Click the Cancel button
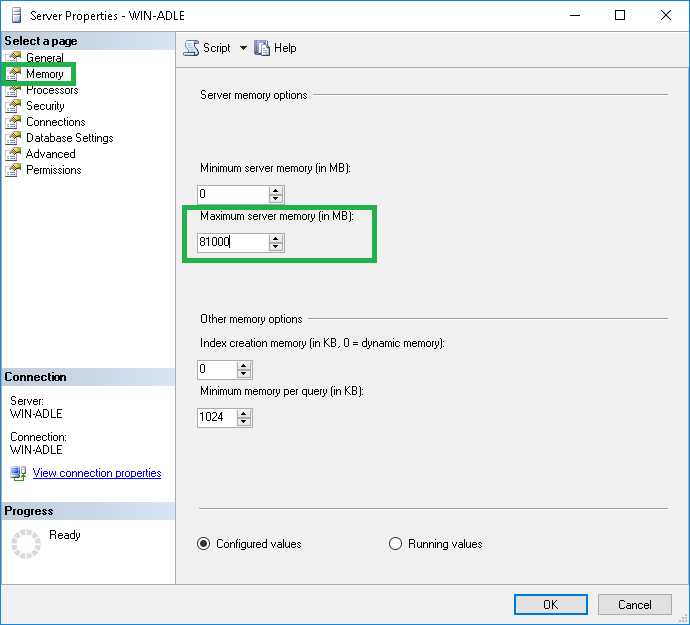The width and height of the screenshot is (690, 625). (635, 605)
